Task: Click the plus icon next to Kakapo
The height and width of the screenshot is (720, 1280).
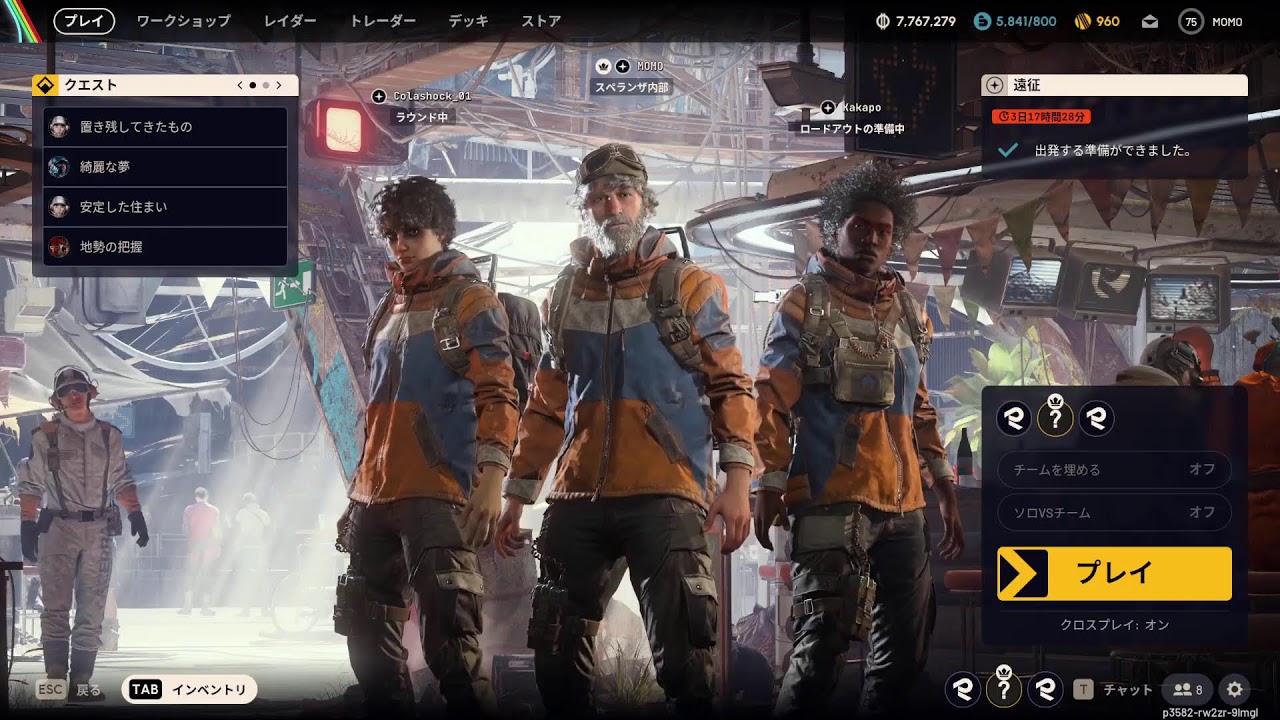Action: pos(828,107)
